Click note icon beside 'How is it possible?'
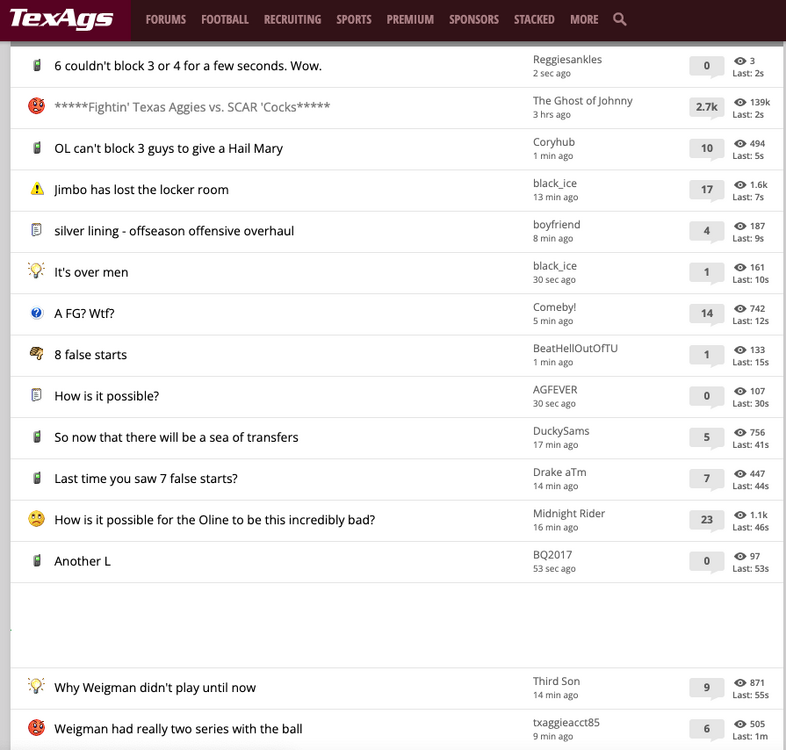786x750 pixels. pos(36,395)
